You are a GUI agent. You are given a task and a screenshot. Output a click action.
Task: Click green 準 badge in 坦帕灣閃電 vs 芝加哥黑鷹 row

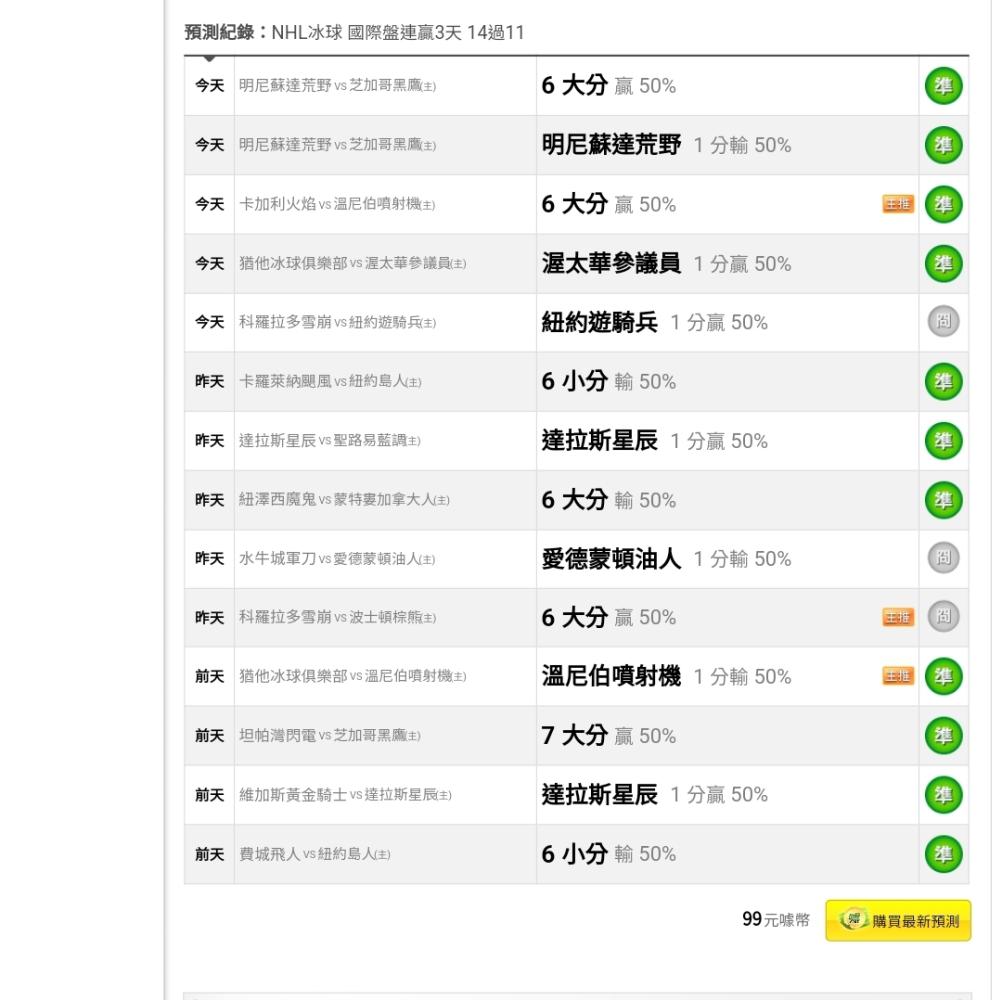click(x=943, y=735)
